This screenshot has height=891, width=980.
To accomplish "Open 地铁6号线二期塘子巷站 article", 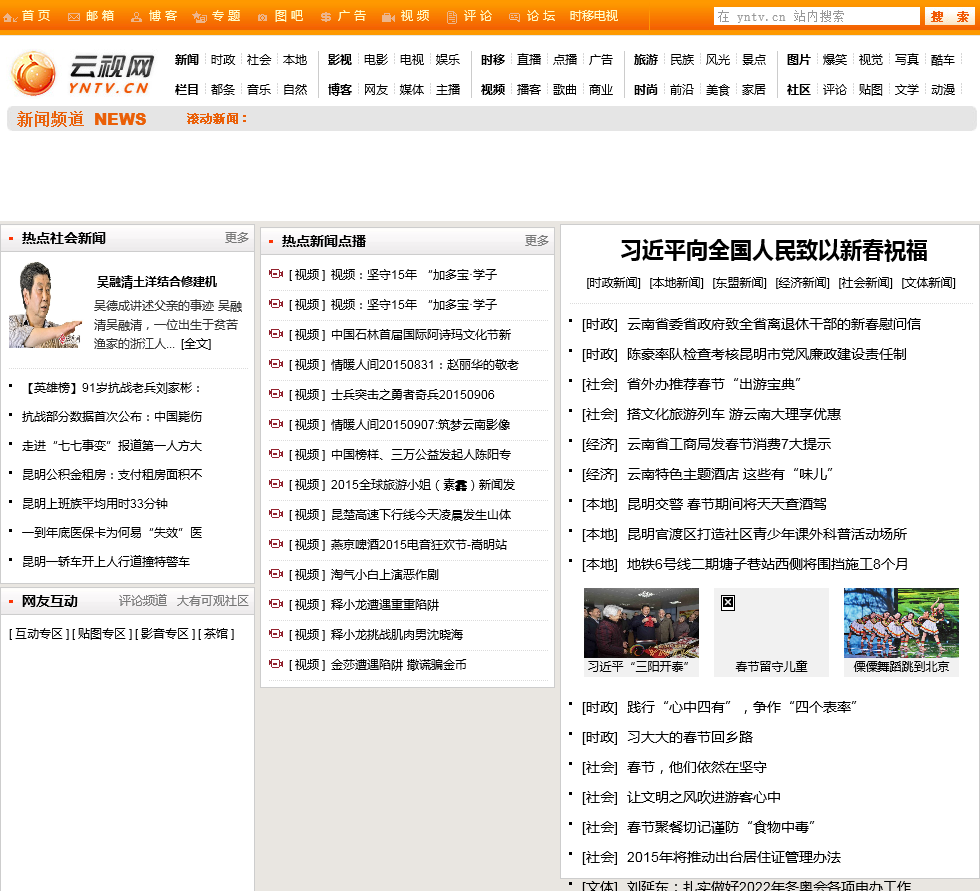I will [768, 564].
